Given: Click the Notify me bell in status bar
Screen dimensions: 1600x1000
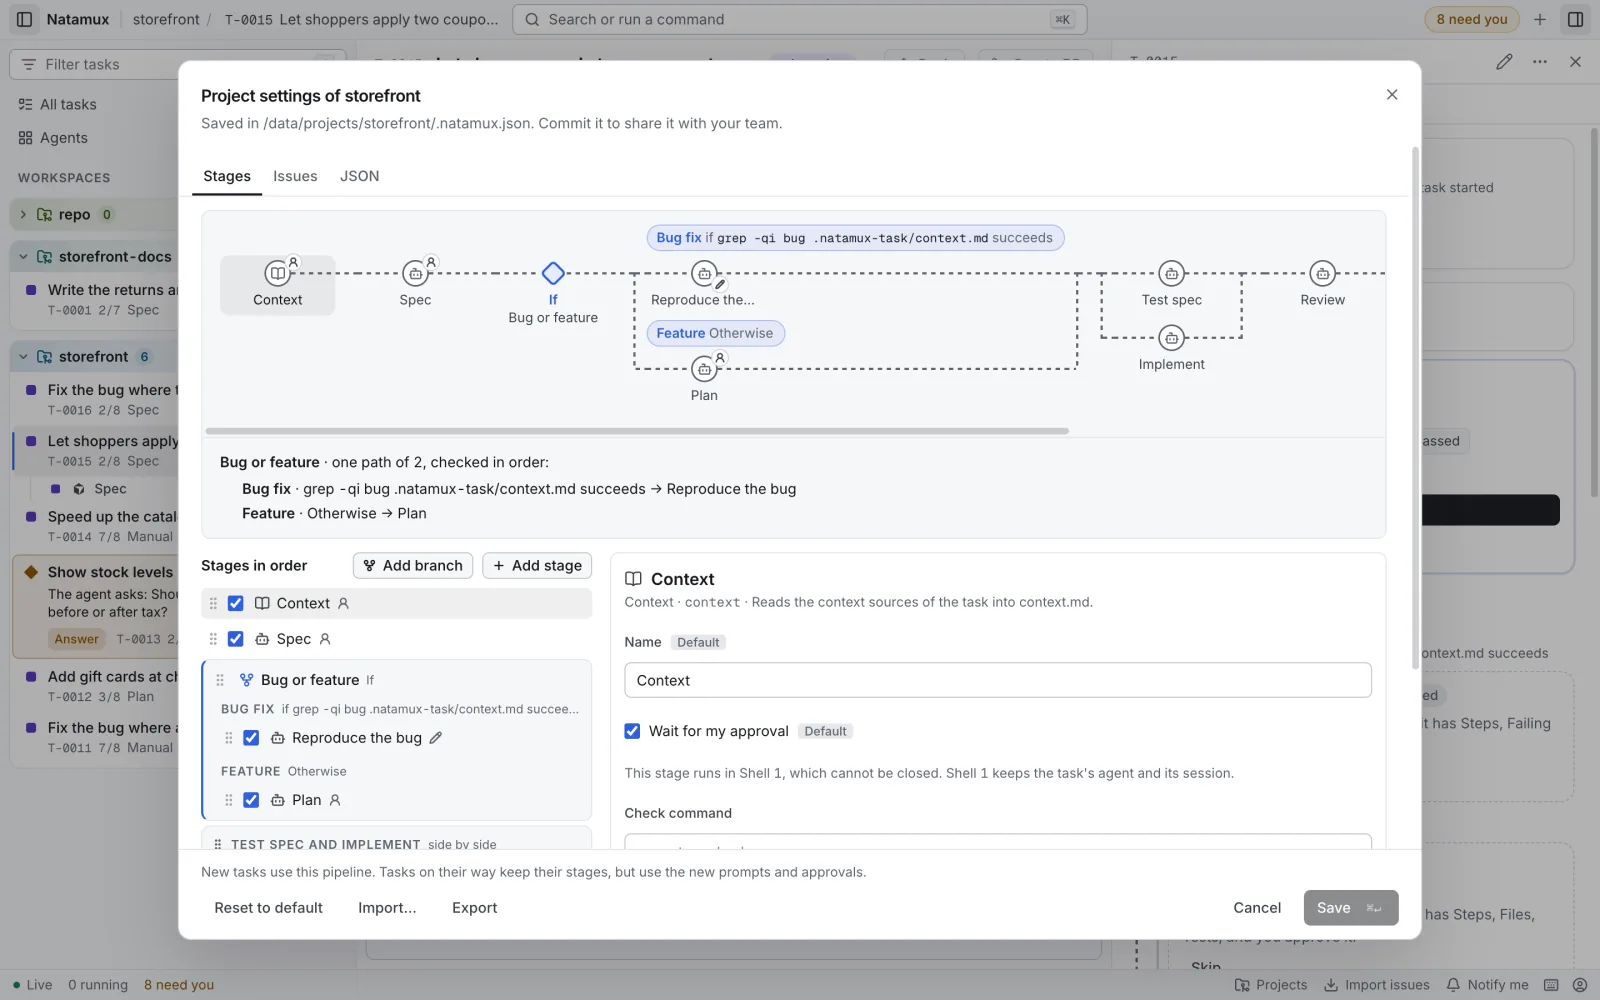Looking at the screenshot, I should tap(1487, 985).
